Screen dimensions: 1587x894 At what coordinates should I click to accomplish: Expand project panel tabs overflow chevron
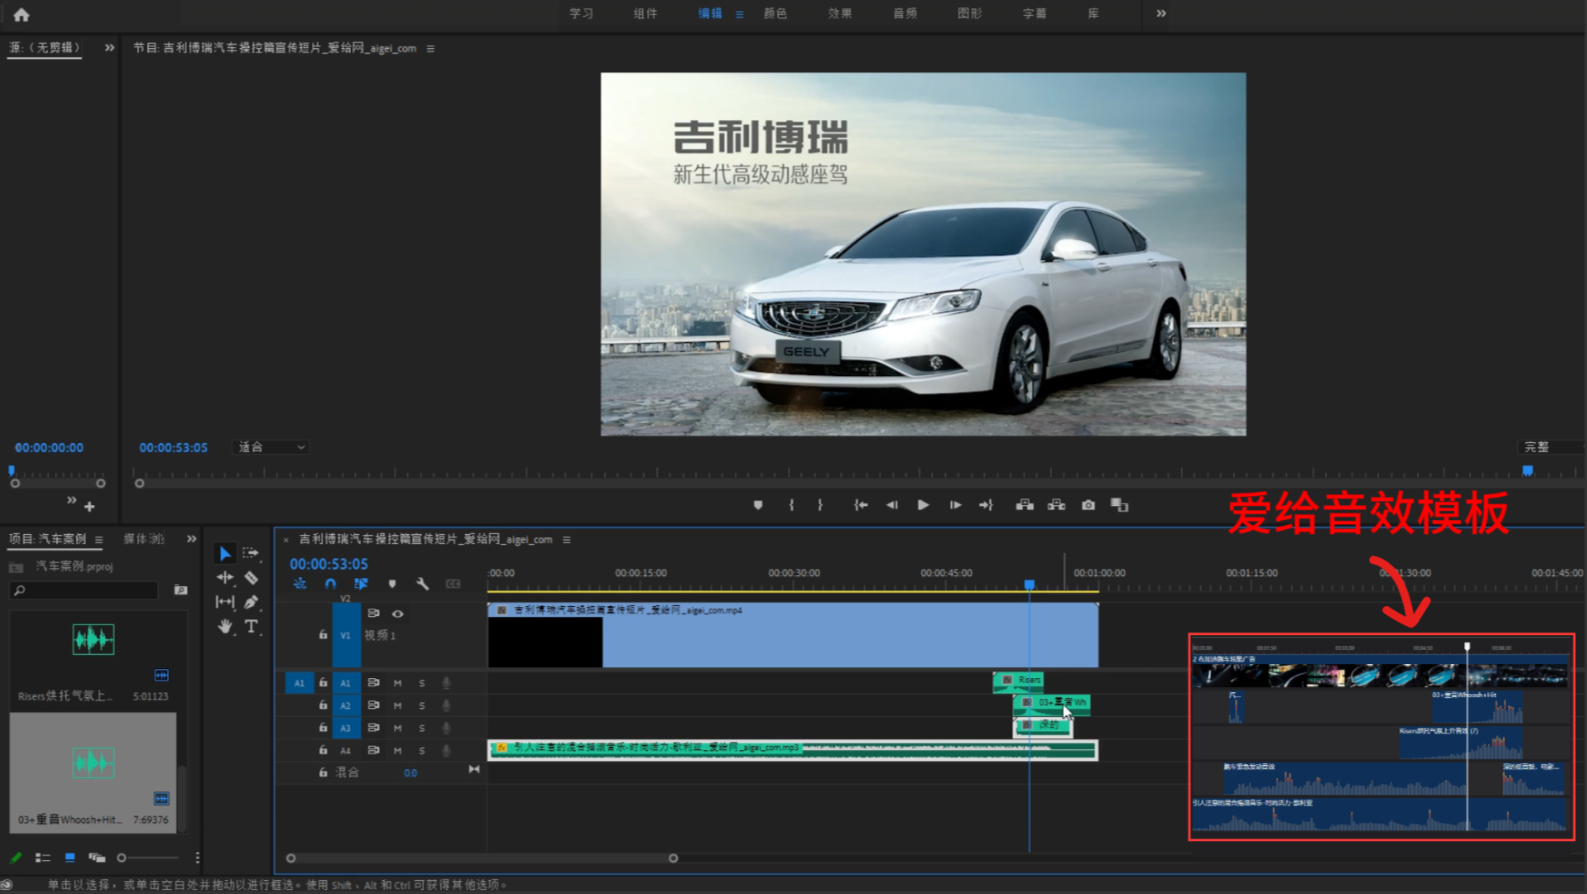192,539
